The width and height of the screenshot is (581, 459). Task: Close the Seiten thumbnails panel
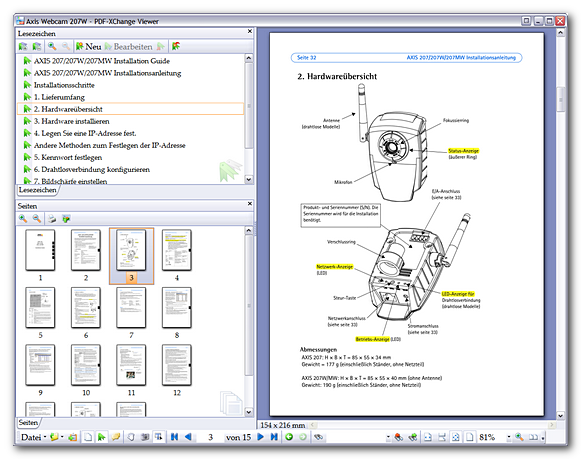tap(250, 204)
